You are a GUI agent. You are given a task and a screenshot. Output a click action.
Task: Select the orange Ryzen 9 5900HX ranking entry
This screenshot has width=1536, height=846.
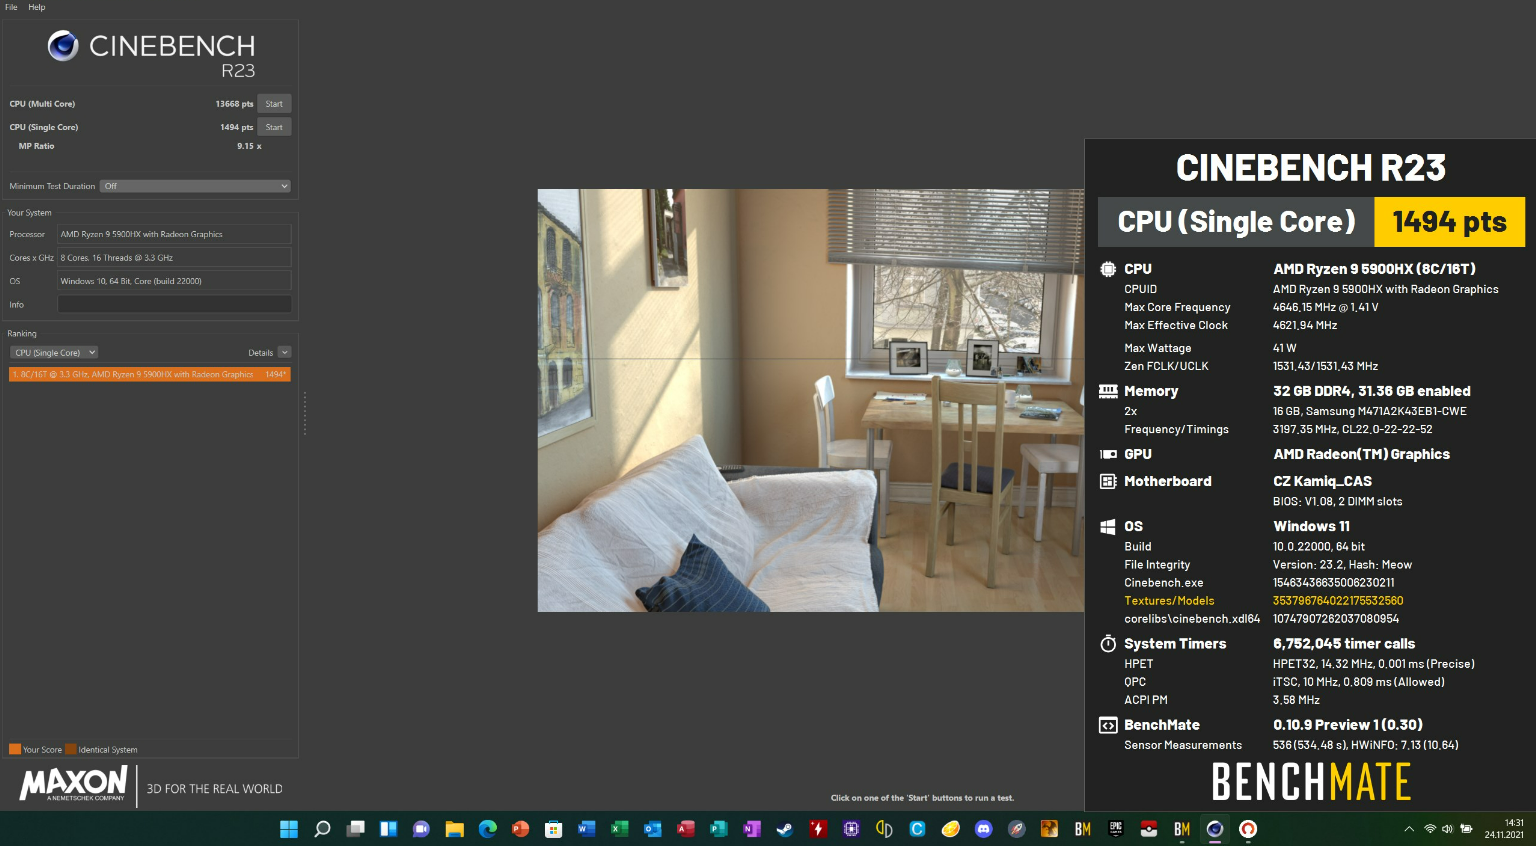pyautogui.click(x=150, y=374)
